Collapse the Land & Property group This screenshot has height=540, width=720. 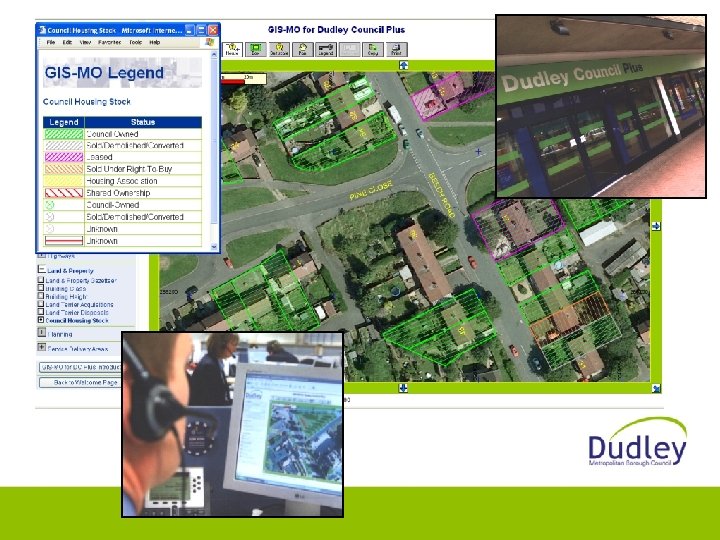[41, 270]
